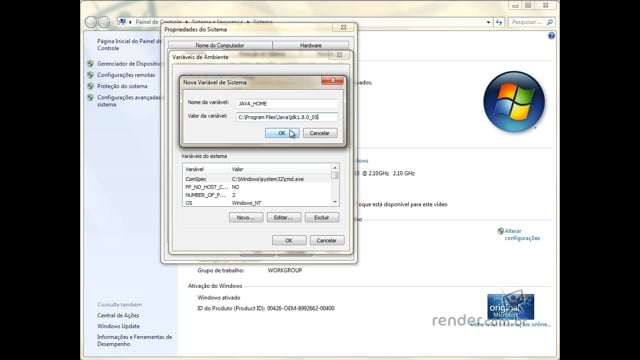Open Proteção do sistema link
The width and height of the screenshot is (640, 360).
point(122,86)
